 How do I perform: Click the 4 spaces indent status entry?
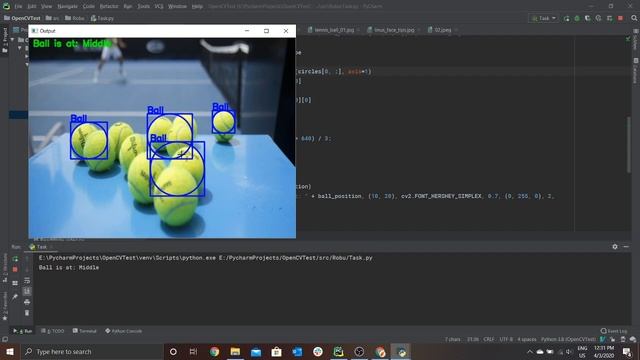point(527,340)
